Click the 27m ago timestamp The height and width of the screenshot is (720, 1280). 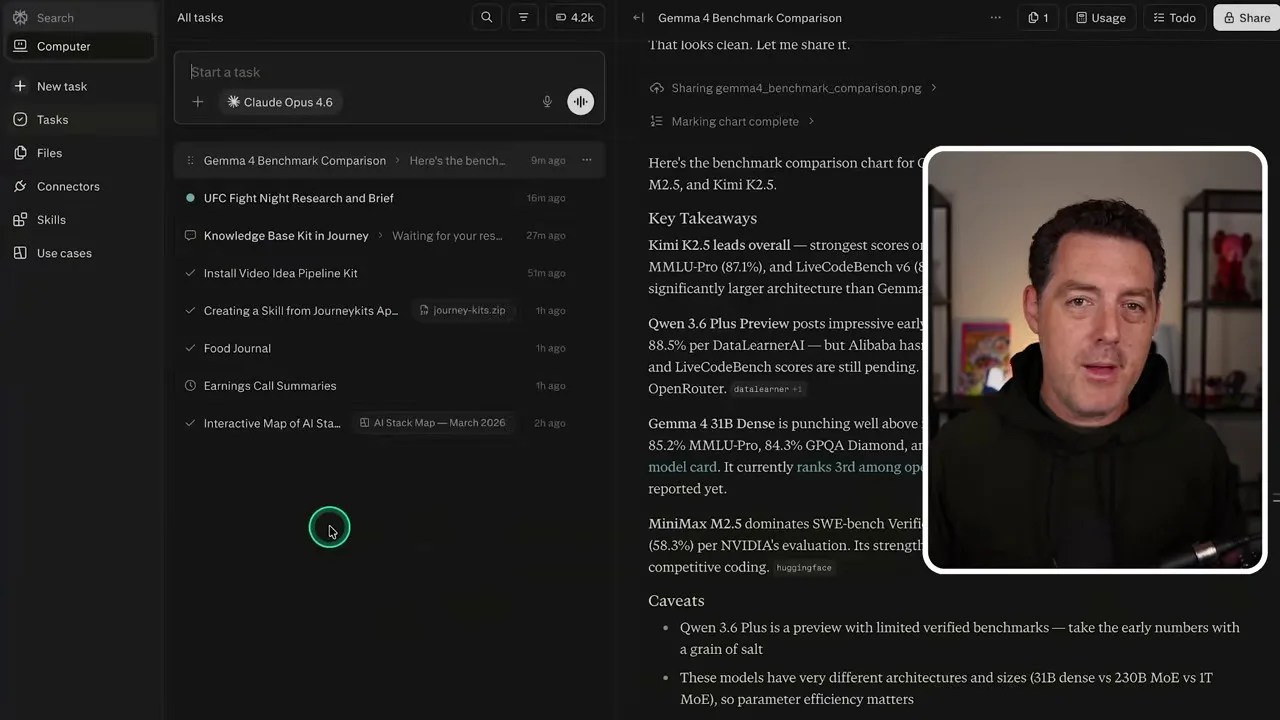546,236
